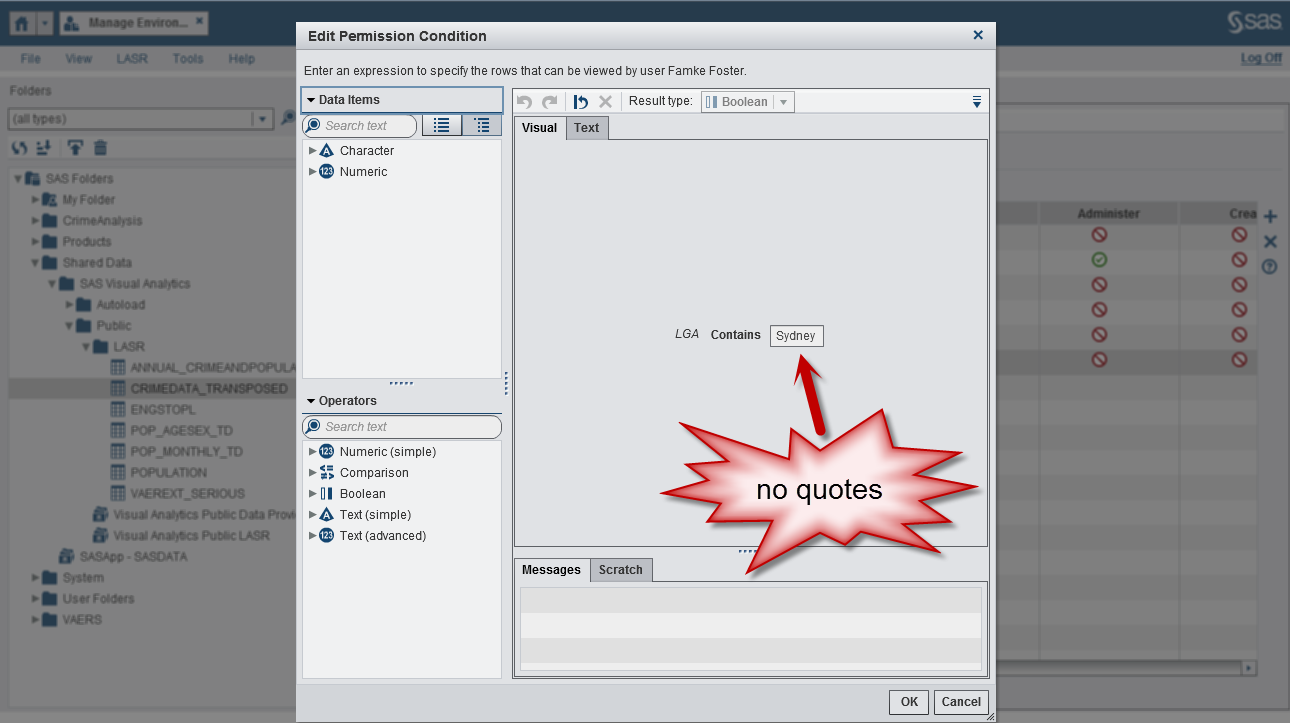The image size is (1290, 723).
Task: Open the Tools menu
Action: pos(188,59)
